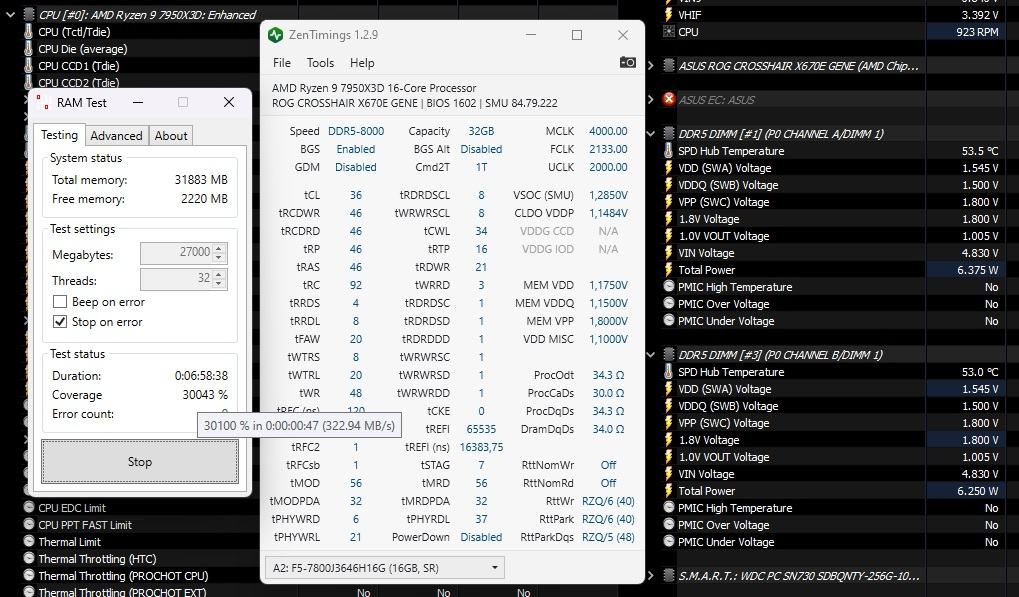Click status icon of DIMM #1 PMIC High Temperature
Viewport: 1019px width, 597px height.
(x=669, y=286)
